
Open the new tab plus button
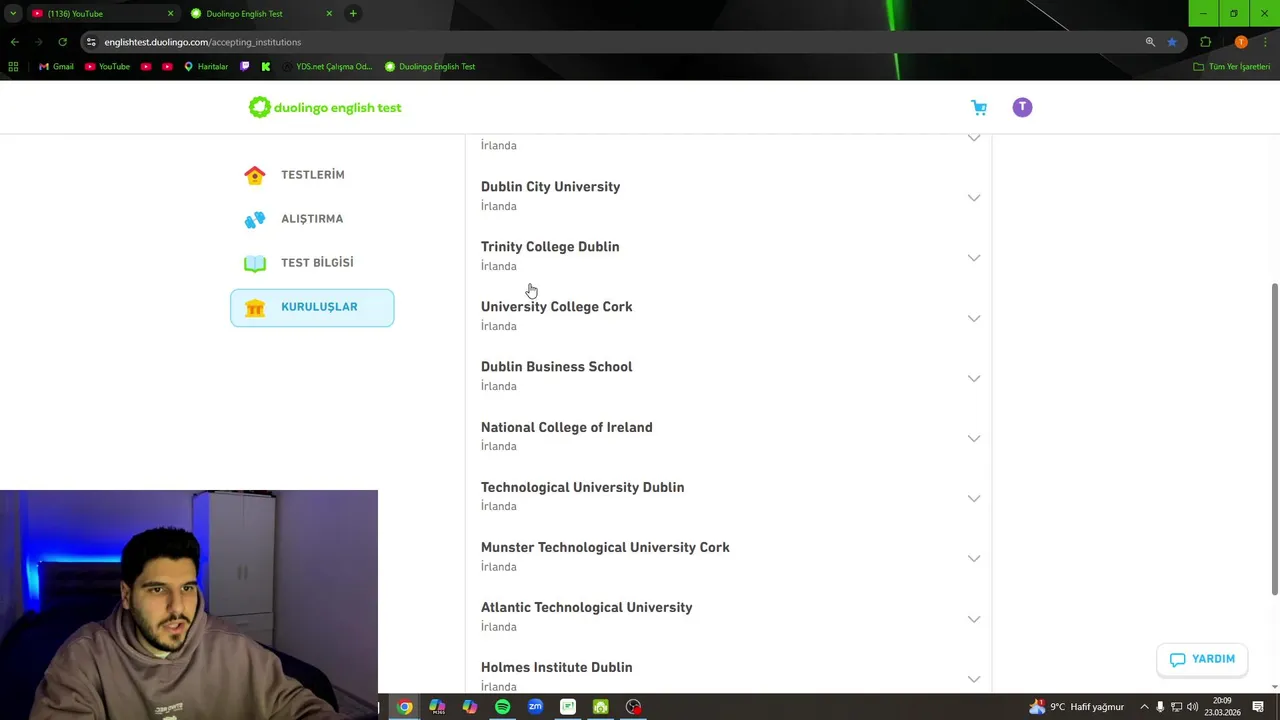pos(353,14)
